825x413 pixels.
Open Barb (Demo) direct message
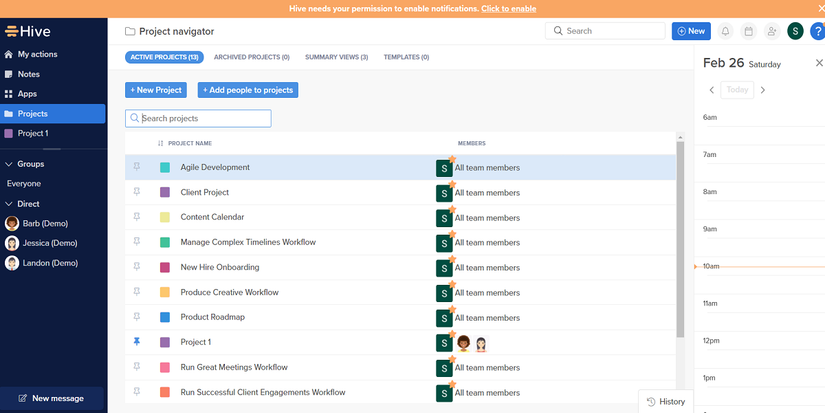(37, 223)
